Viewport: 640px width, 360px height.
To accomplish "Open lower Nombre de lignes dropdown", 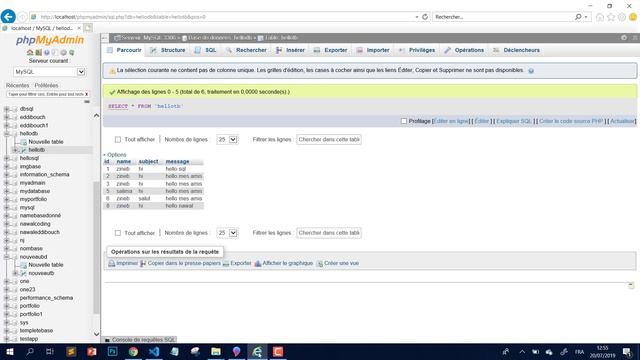I will (227, 233).
